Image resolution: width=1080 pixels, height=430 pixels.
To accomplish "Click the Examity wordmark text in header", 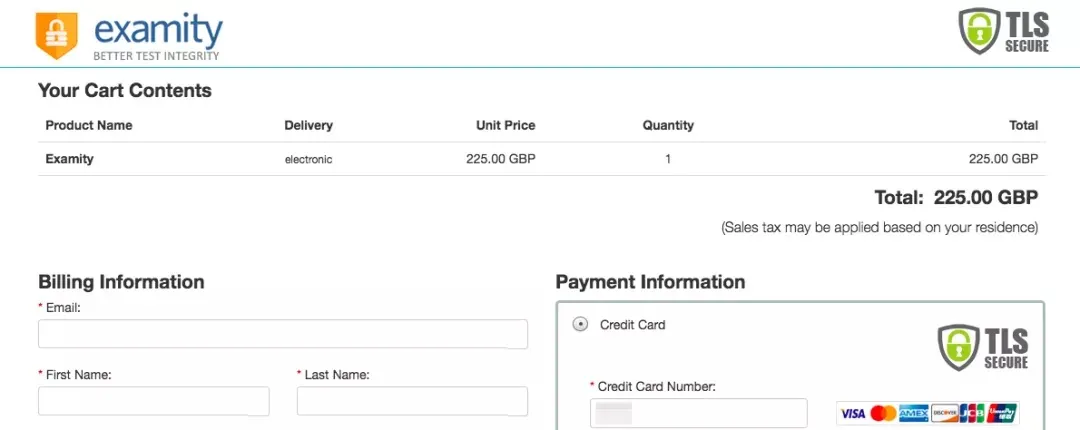I will [158, 34].
